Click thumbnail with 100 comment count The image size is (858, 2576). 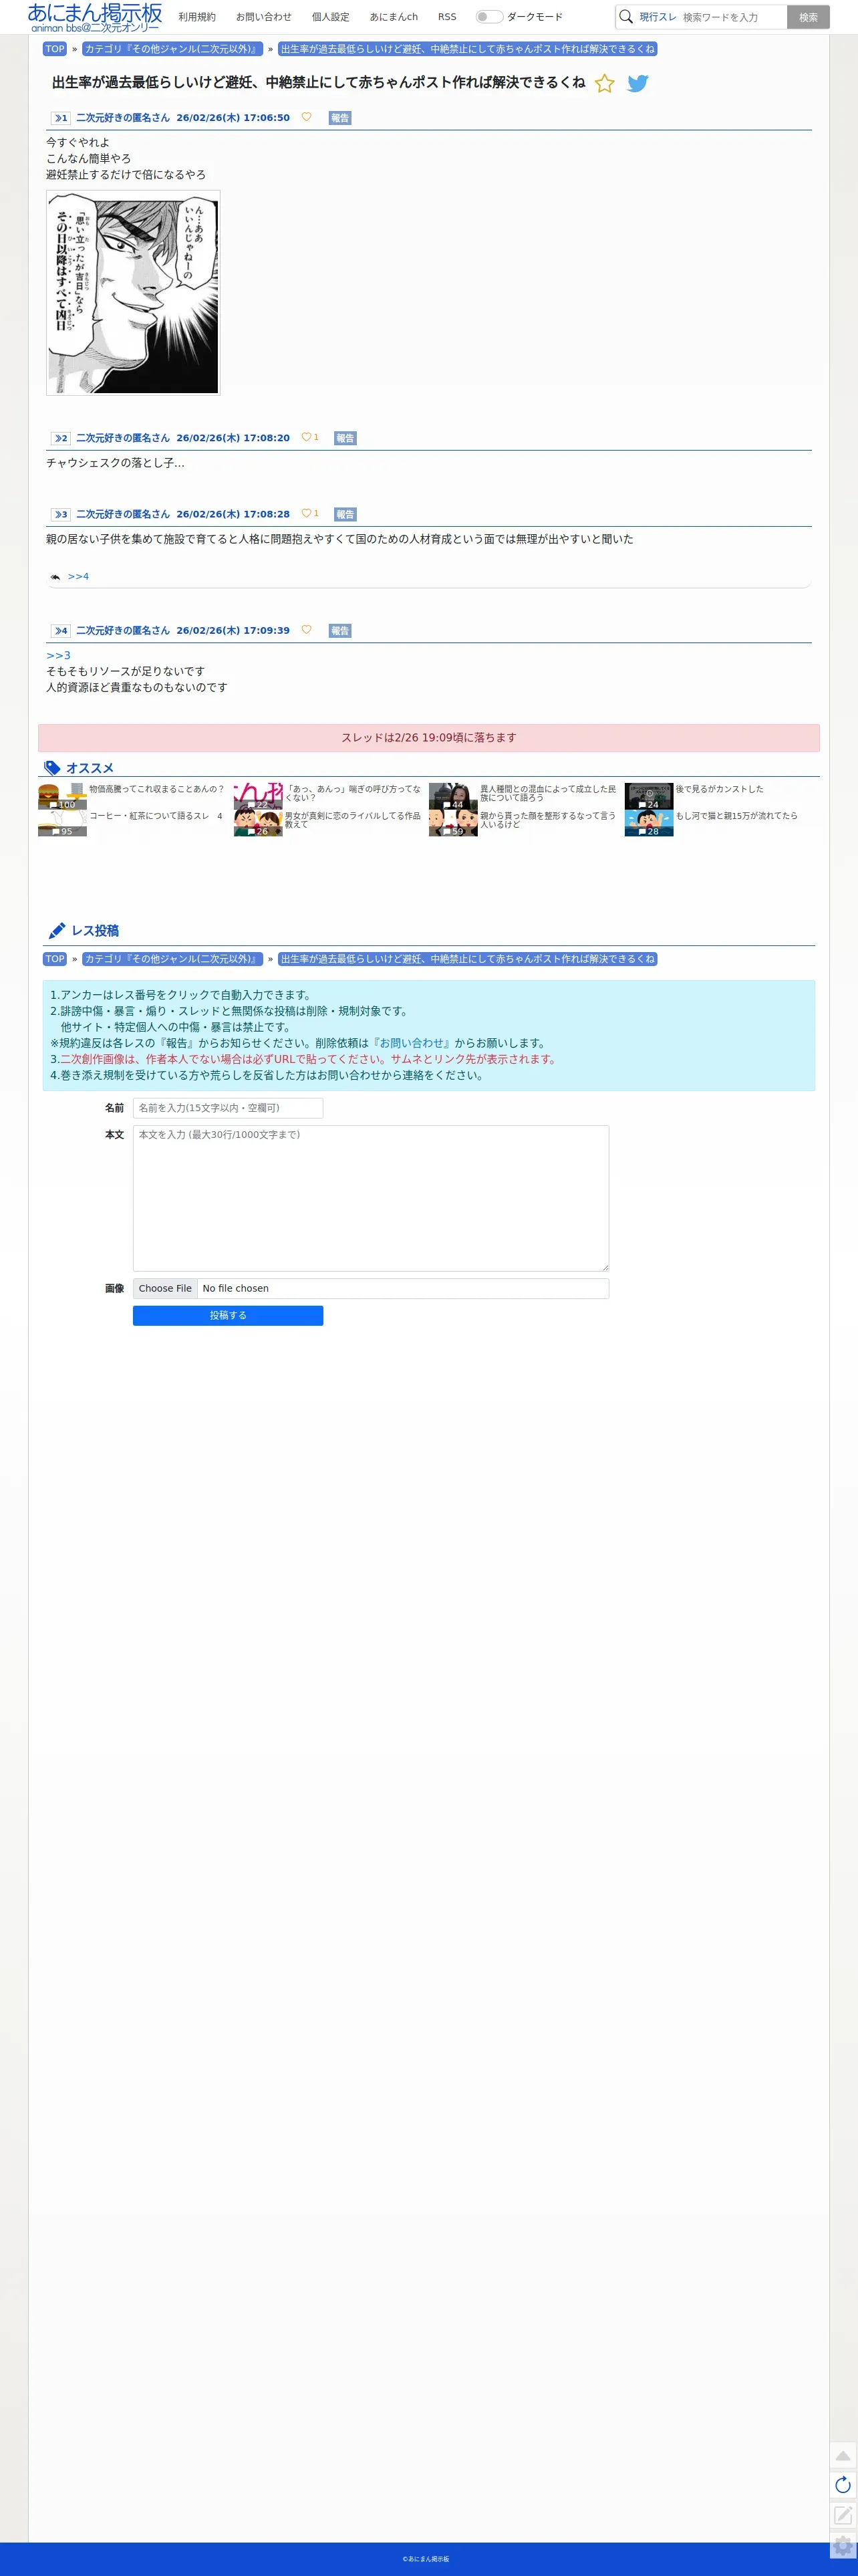point(62,797)
